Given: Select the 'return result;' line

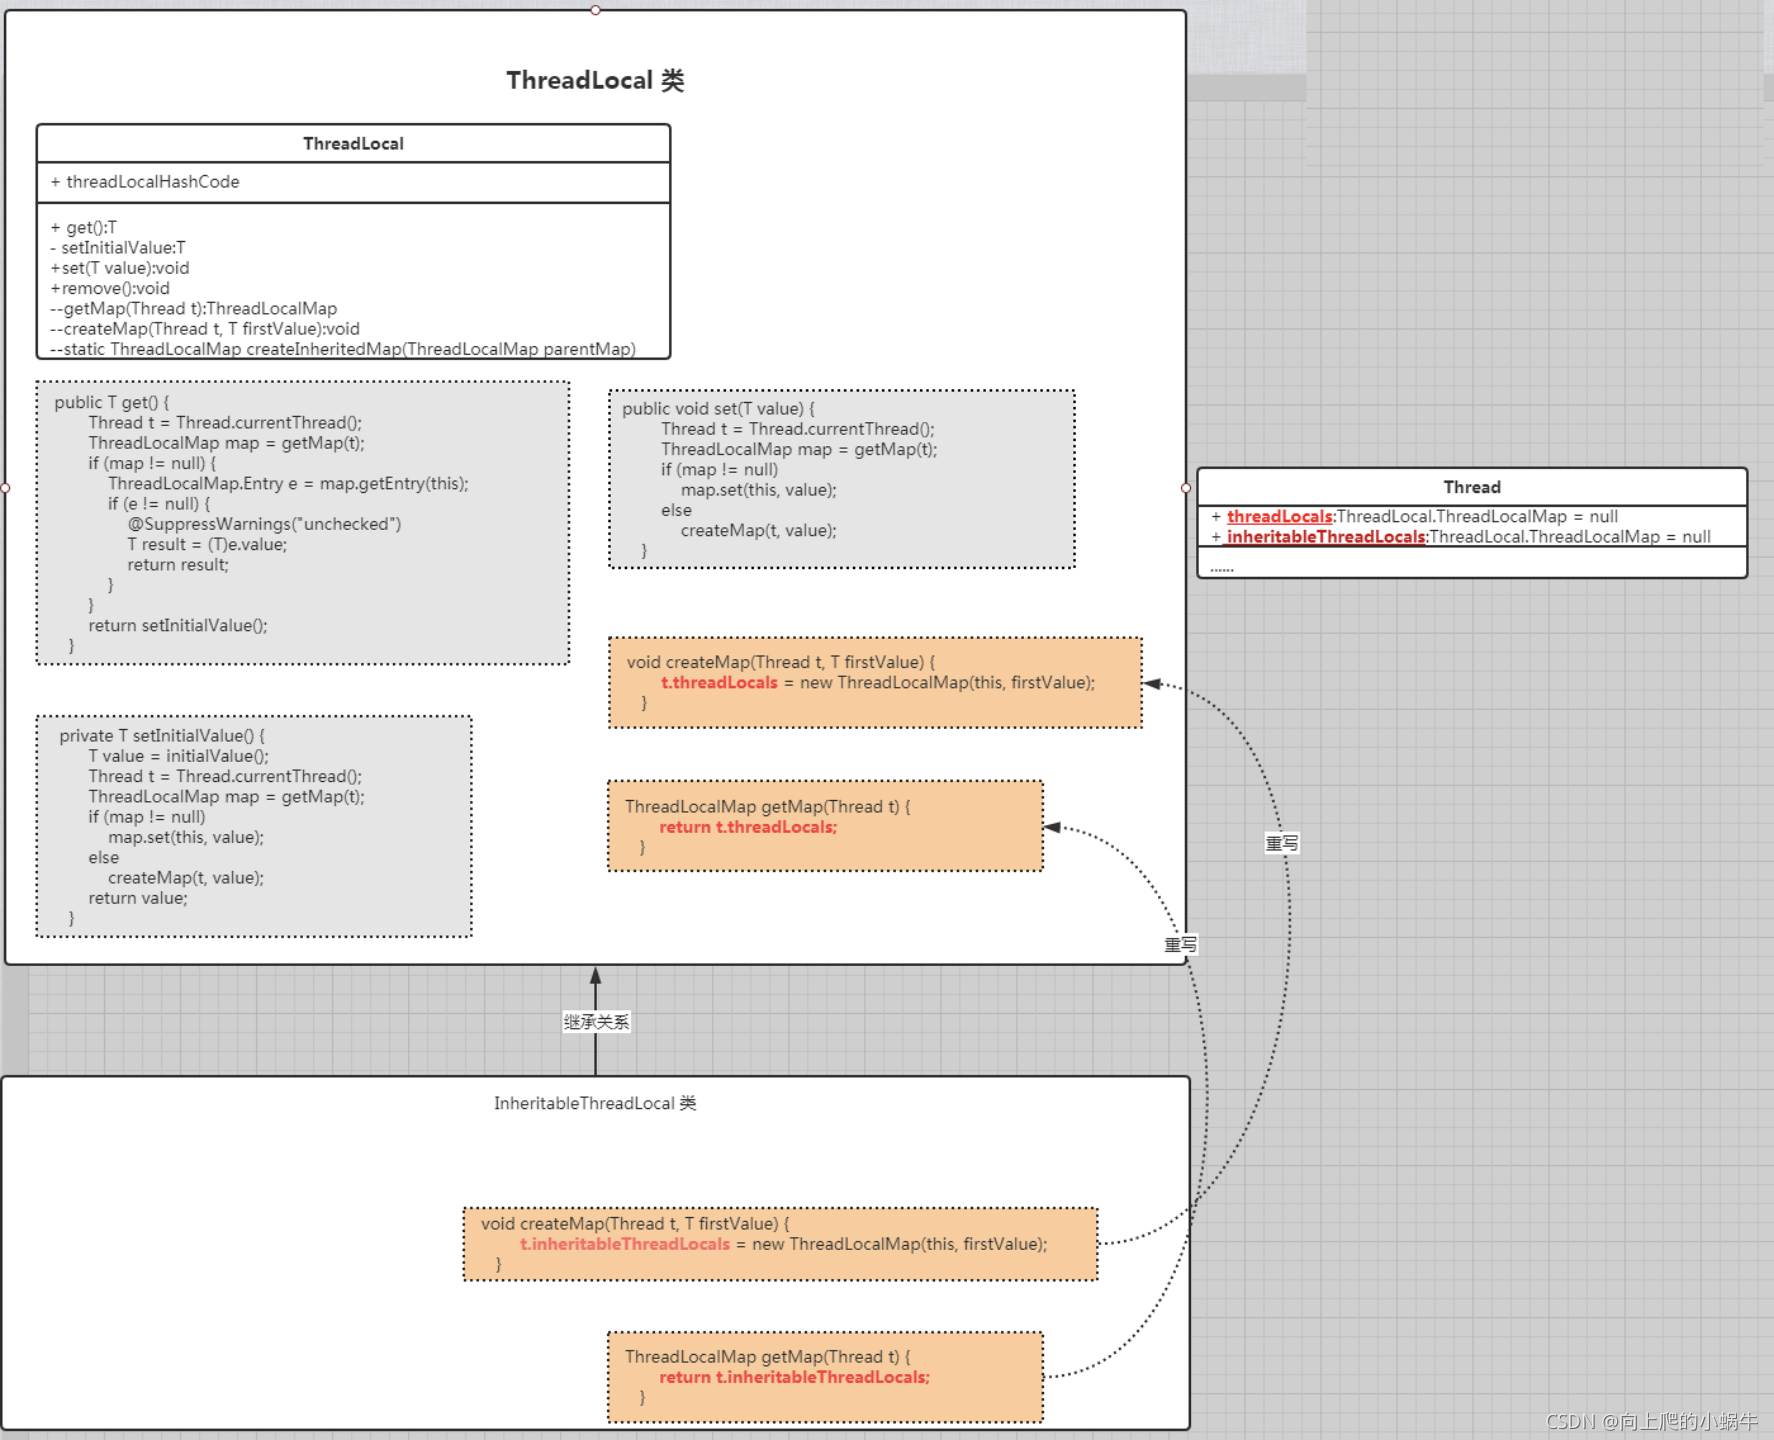Looking at the screenshot, I should (178, 564).
